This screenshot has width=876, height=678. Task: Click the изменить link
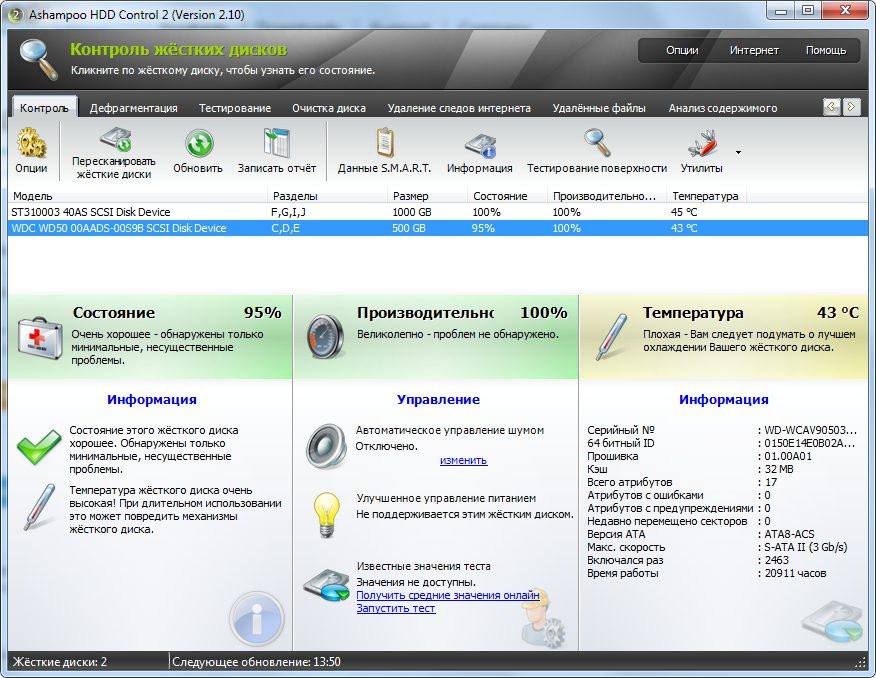tap(464, 460)
